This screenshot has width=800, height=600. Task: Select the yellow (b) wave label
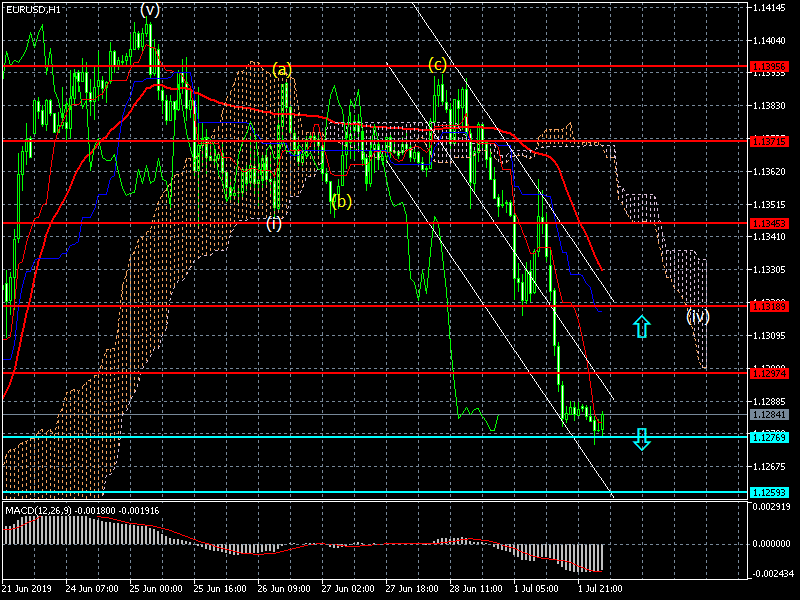pos(341,201)
